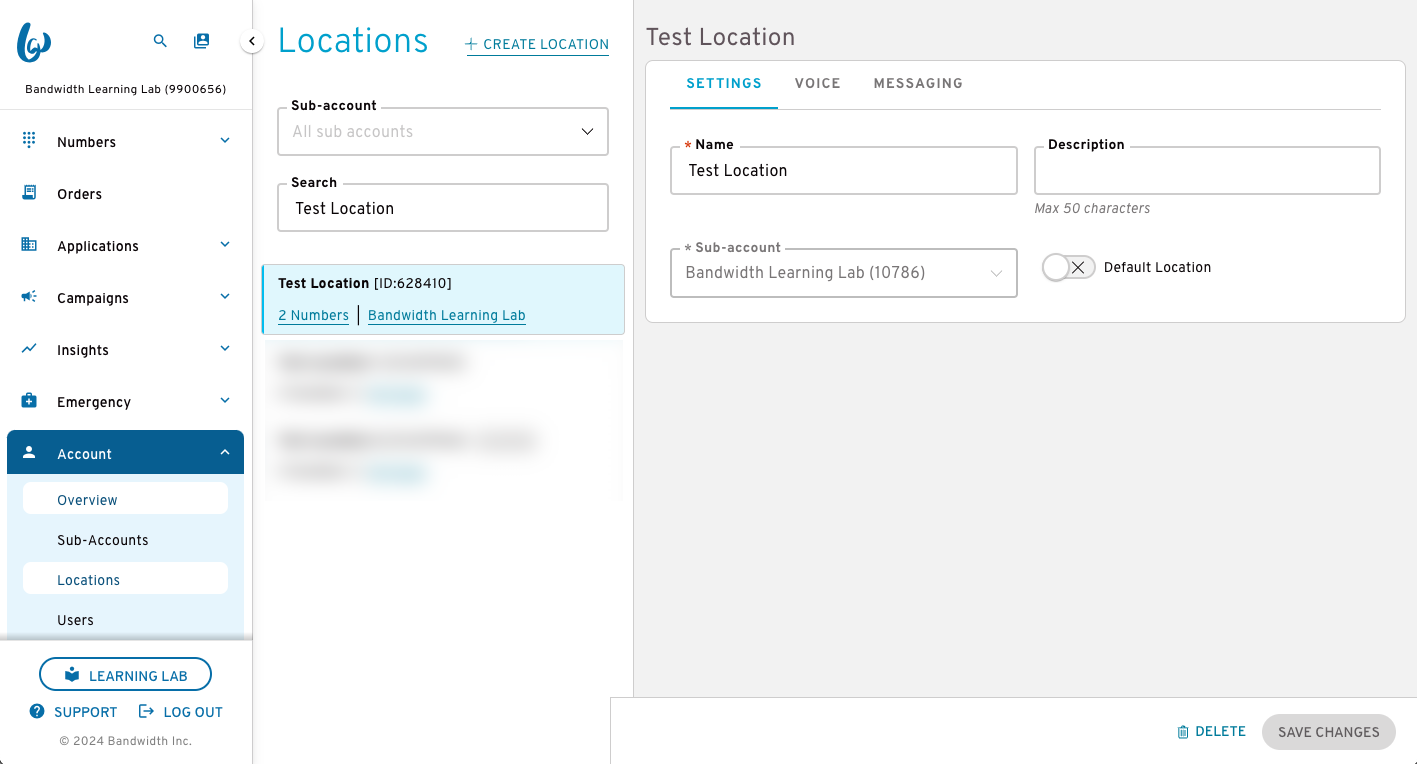Expand the Insights menu chevron
The image size is (1417, 764).
[x=225, y=349]
